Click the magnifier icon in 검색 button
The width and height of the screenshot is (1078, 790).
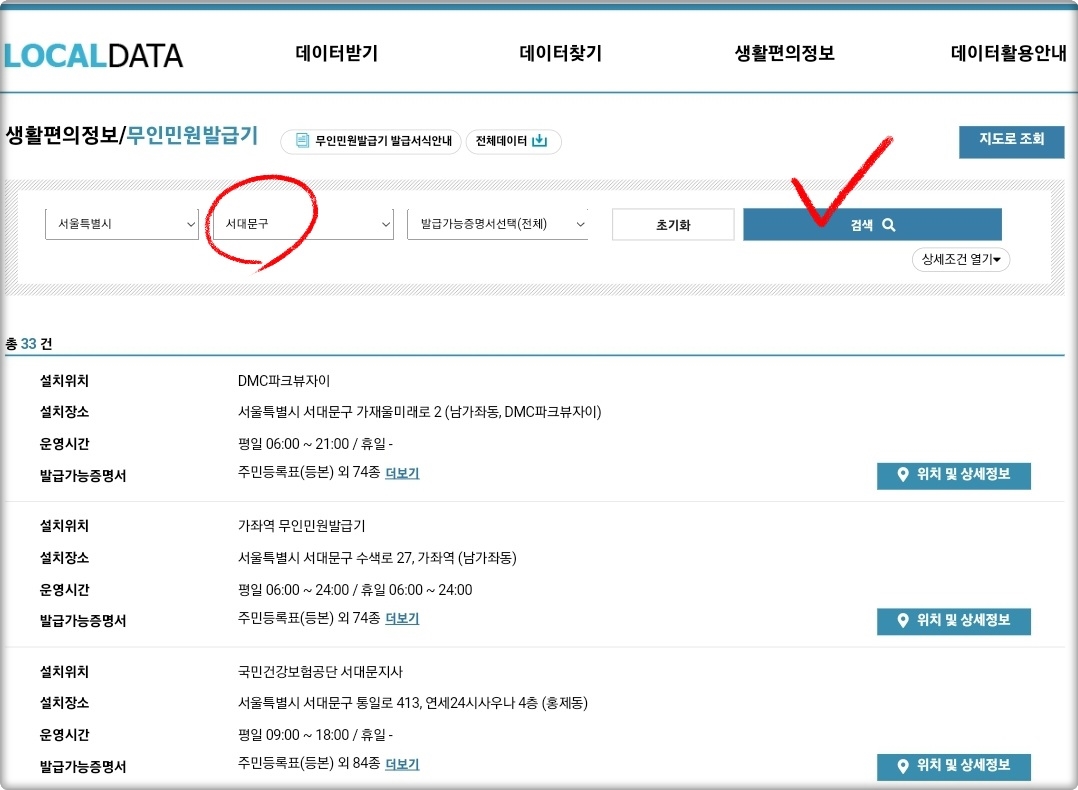[x=888, y=225]
